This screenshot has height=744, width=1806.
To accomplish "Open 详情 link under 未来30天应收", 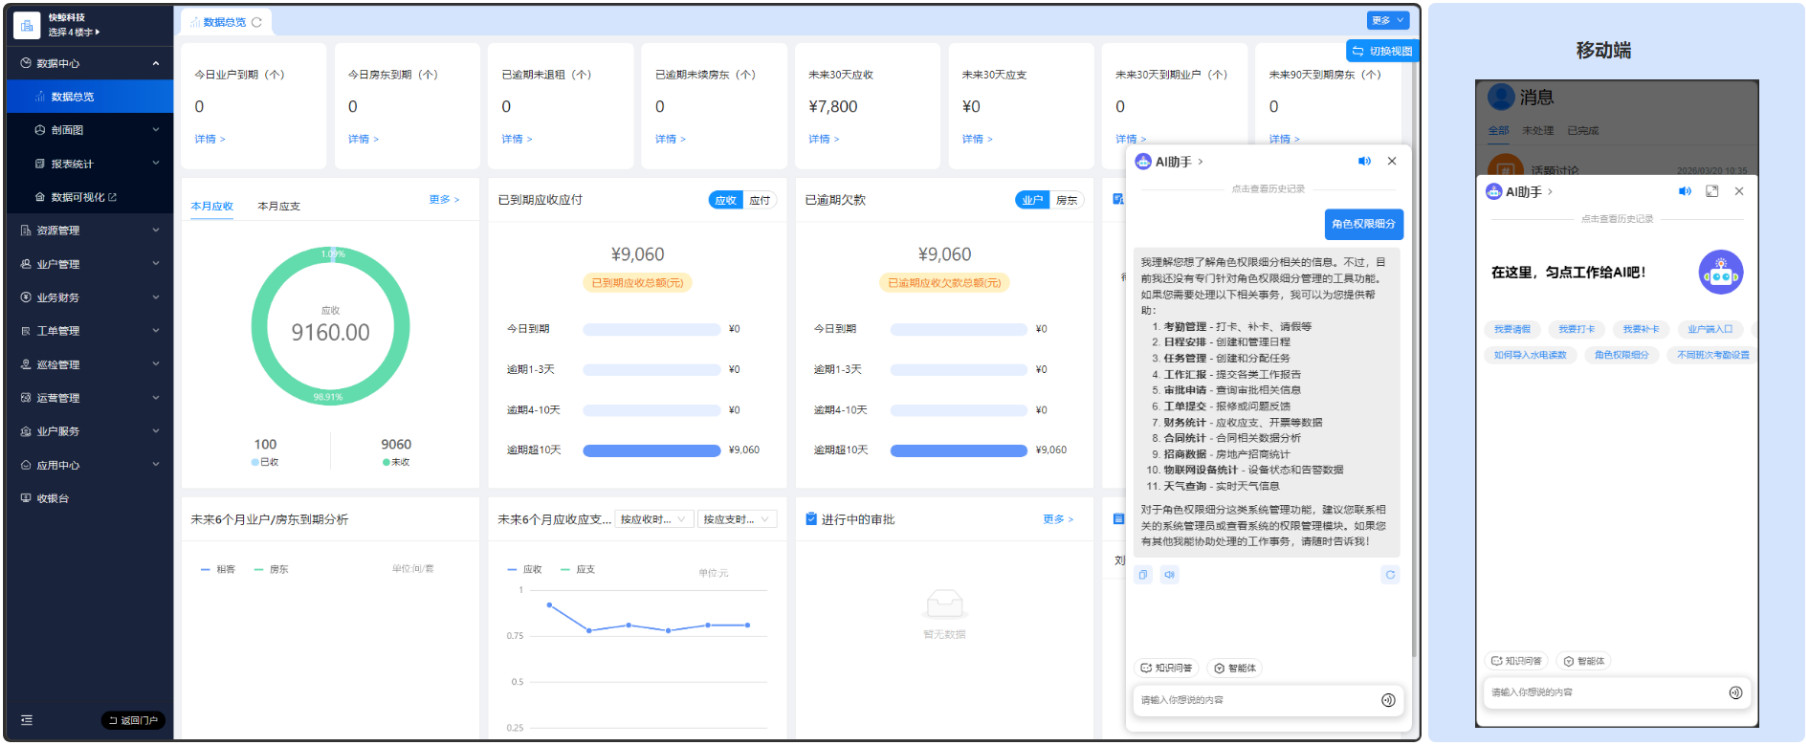I will [x=823, y=139].
